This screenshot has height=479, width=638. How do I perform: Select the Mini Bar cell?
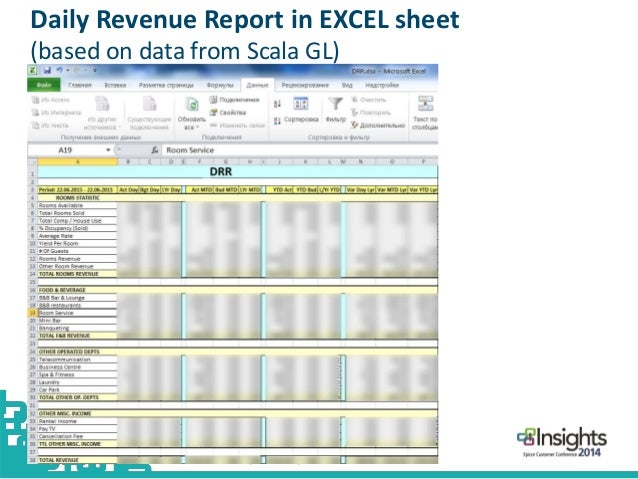click(77, 321)
